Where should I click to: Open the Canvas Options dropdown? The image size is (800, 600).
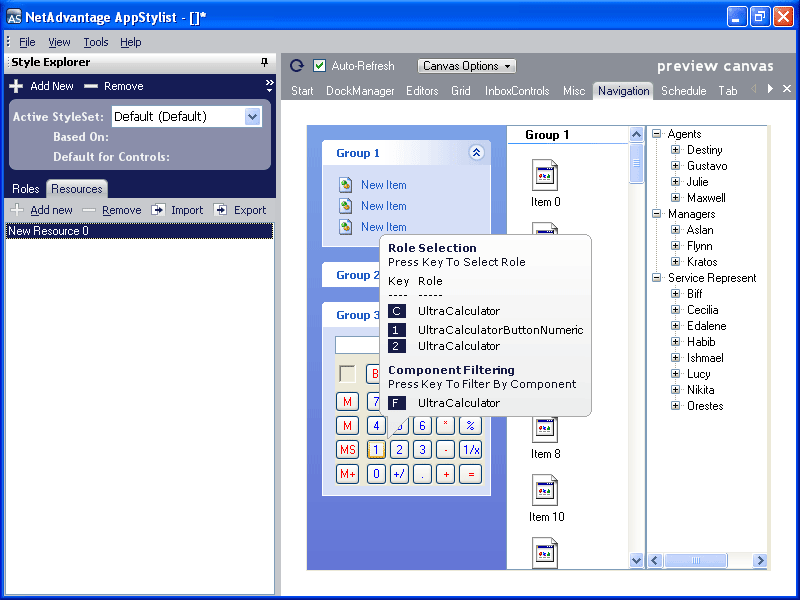(x=467, y=66)
